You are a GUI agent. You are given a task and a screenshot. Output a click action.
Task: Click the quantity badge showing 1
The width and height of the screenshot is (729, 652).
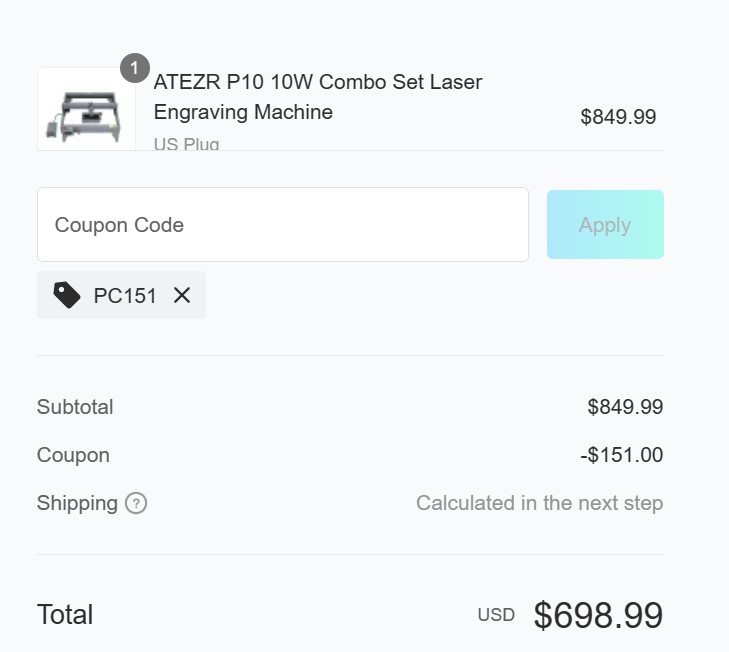tap(135, 69)
